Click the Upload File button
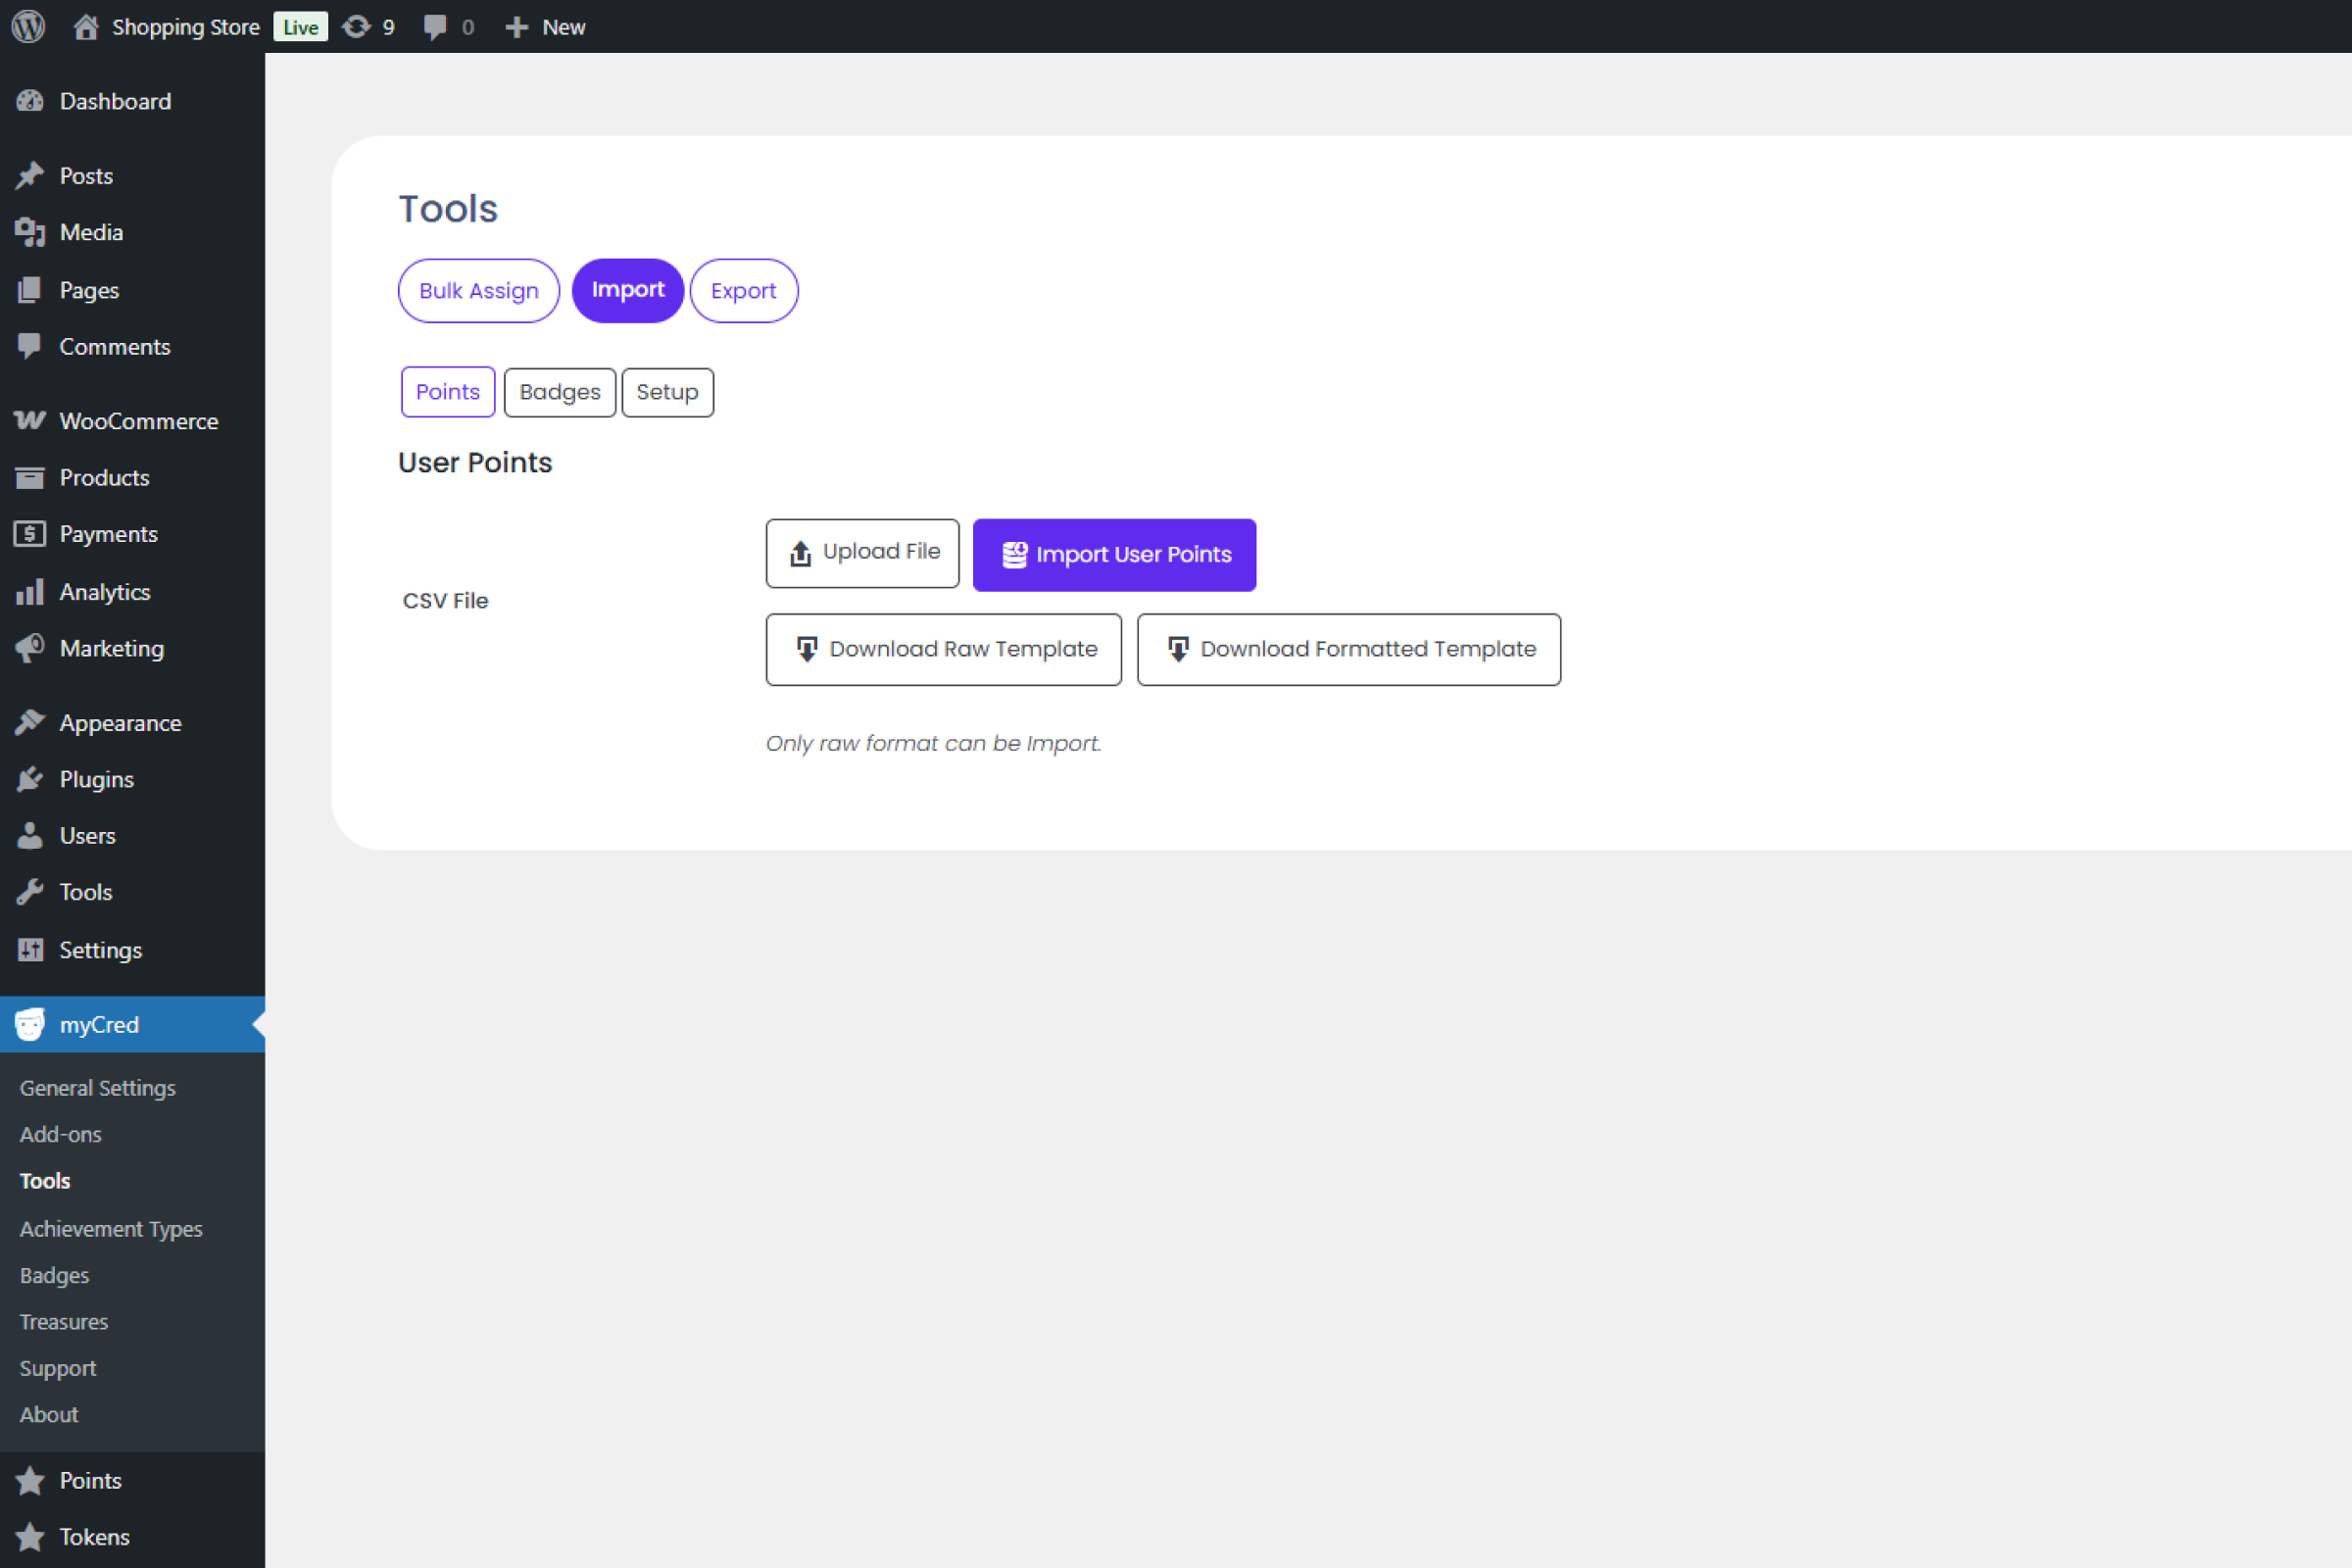The height and width of the screenshot is (1568, 2352). click(x=862, y=553)
